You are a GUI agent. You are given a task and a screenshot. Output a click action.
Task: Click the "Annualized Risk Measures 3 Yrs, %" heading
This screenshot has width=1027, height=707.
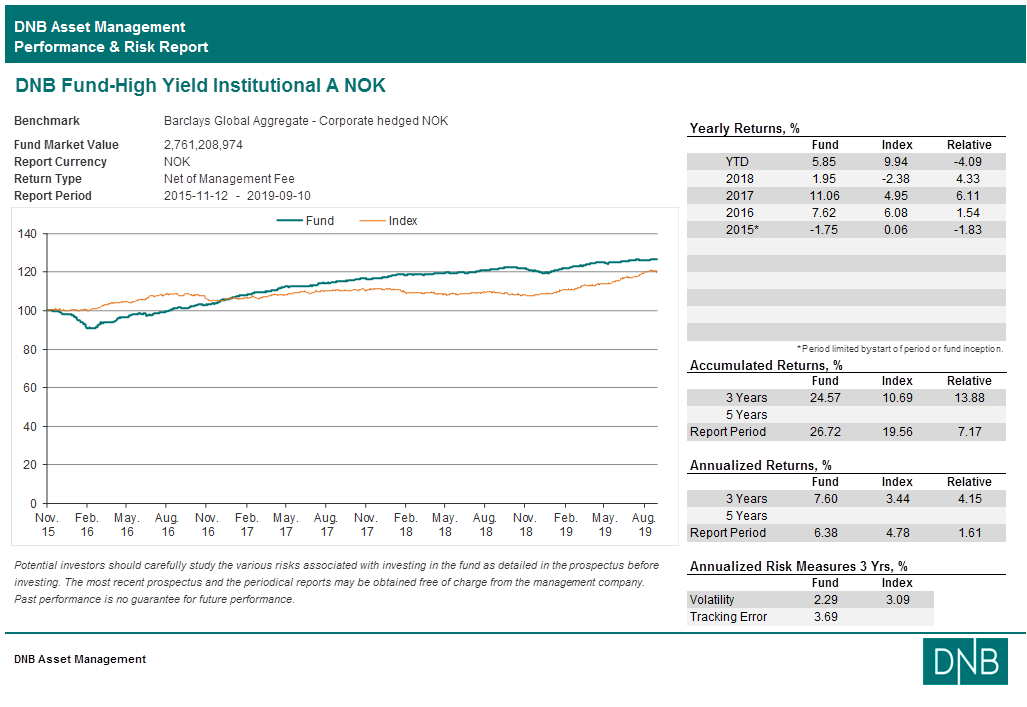(x=798, y=567)
